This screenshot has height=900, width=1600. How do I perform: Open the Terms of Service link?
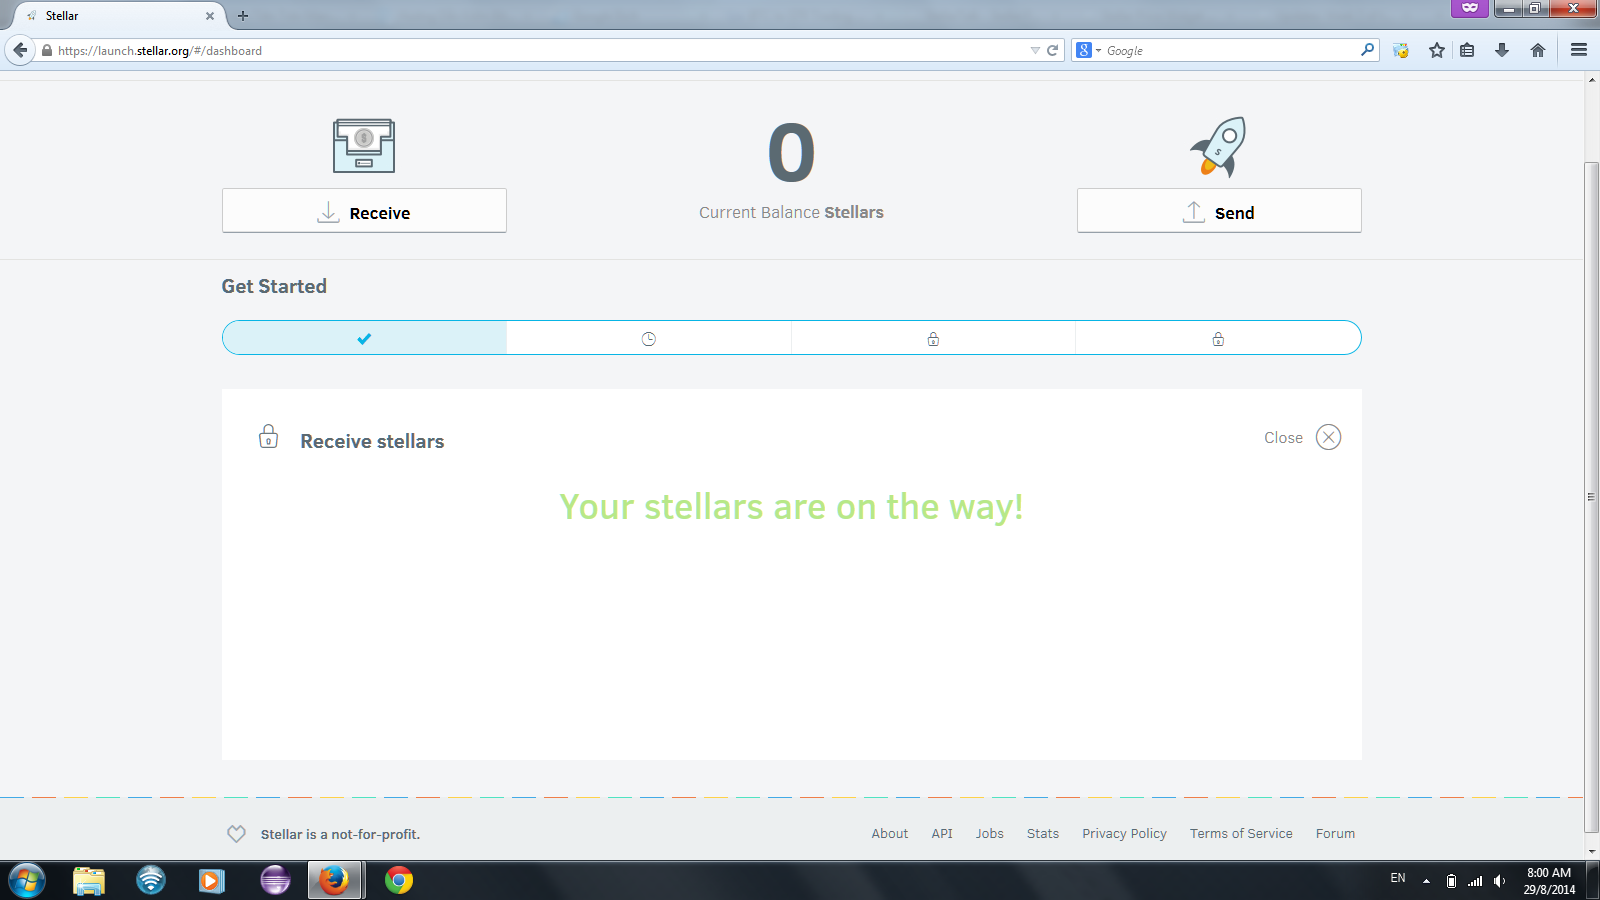point(1241,834)
